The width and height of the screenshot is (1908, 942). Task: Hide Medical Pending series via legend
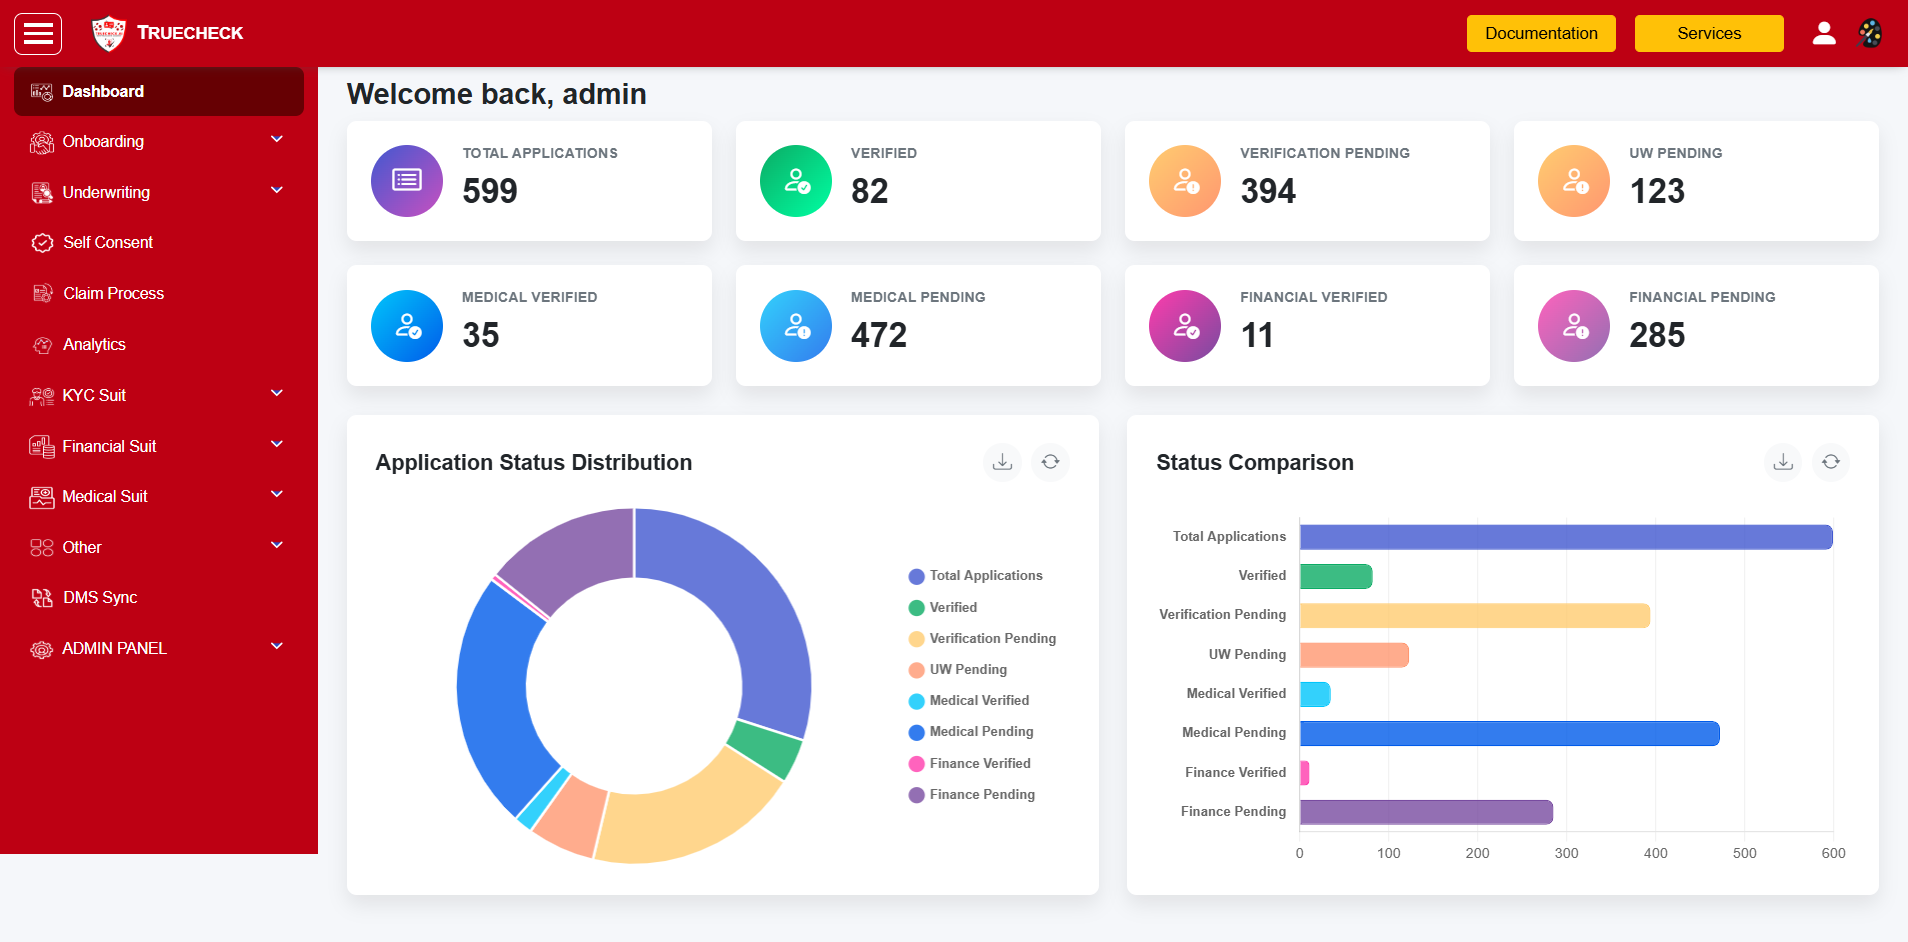pos(980,732)
